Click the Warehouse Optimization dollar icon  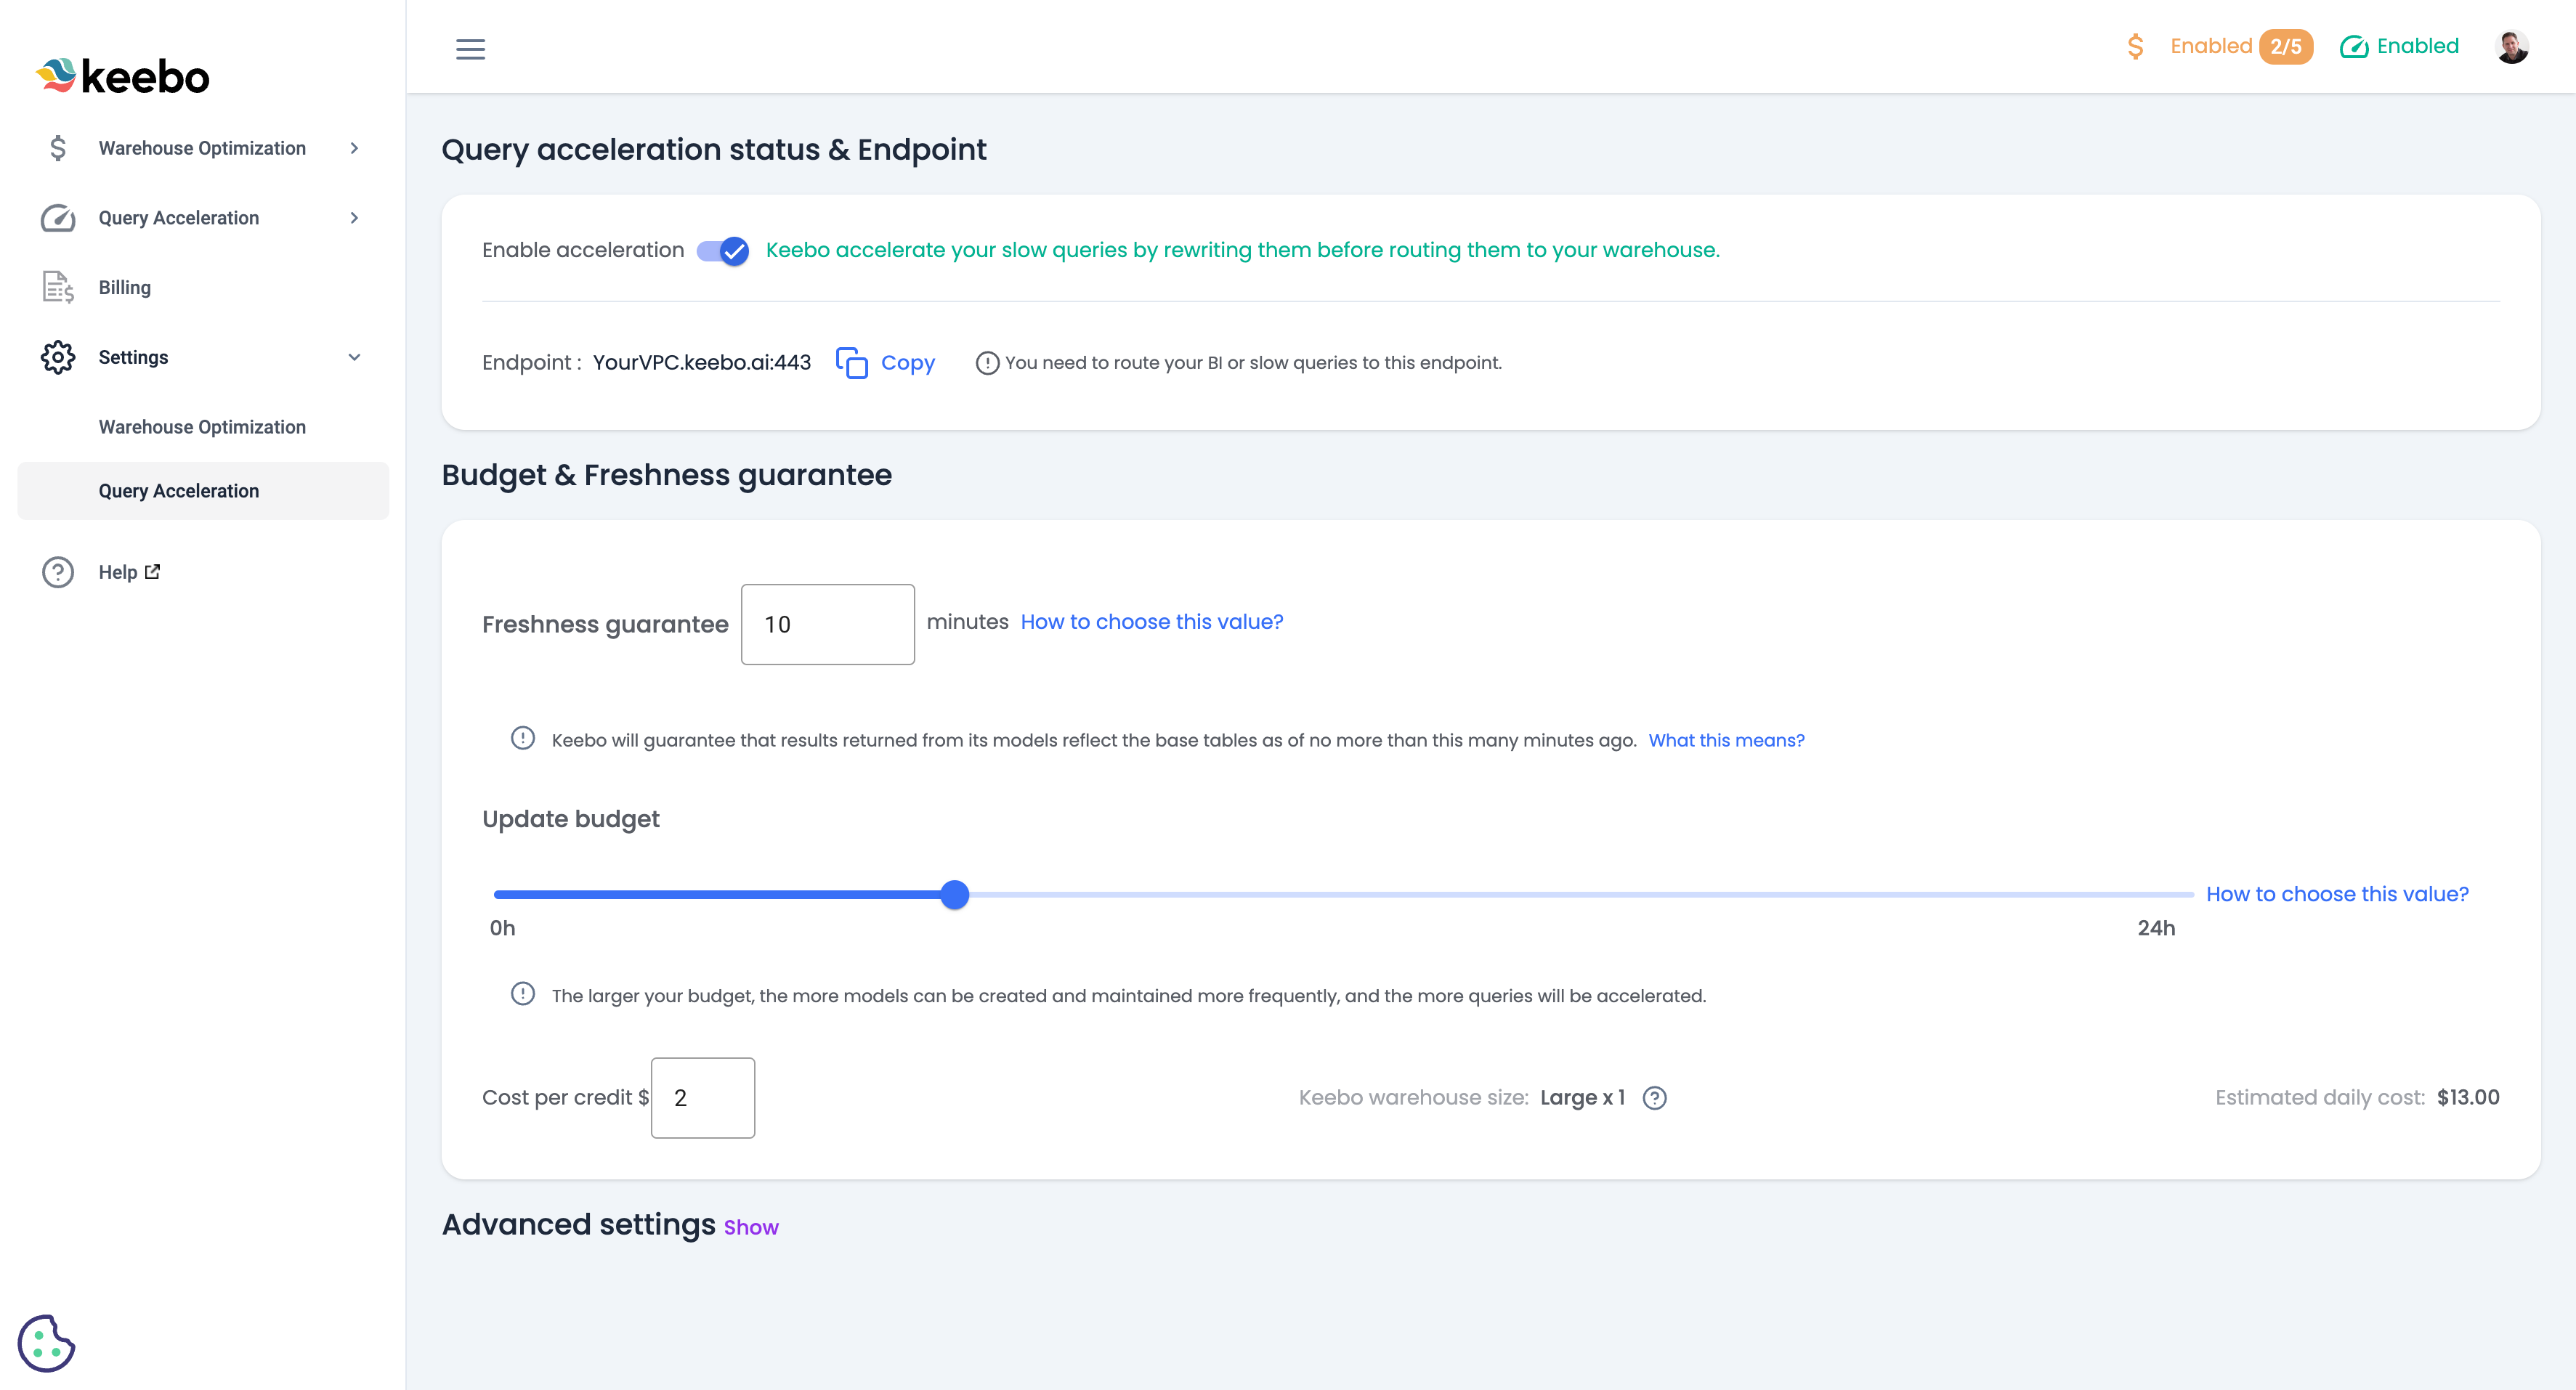pyautogui.click(x=58, y=148)
